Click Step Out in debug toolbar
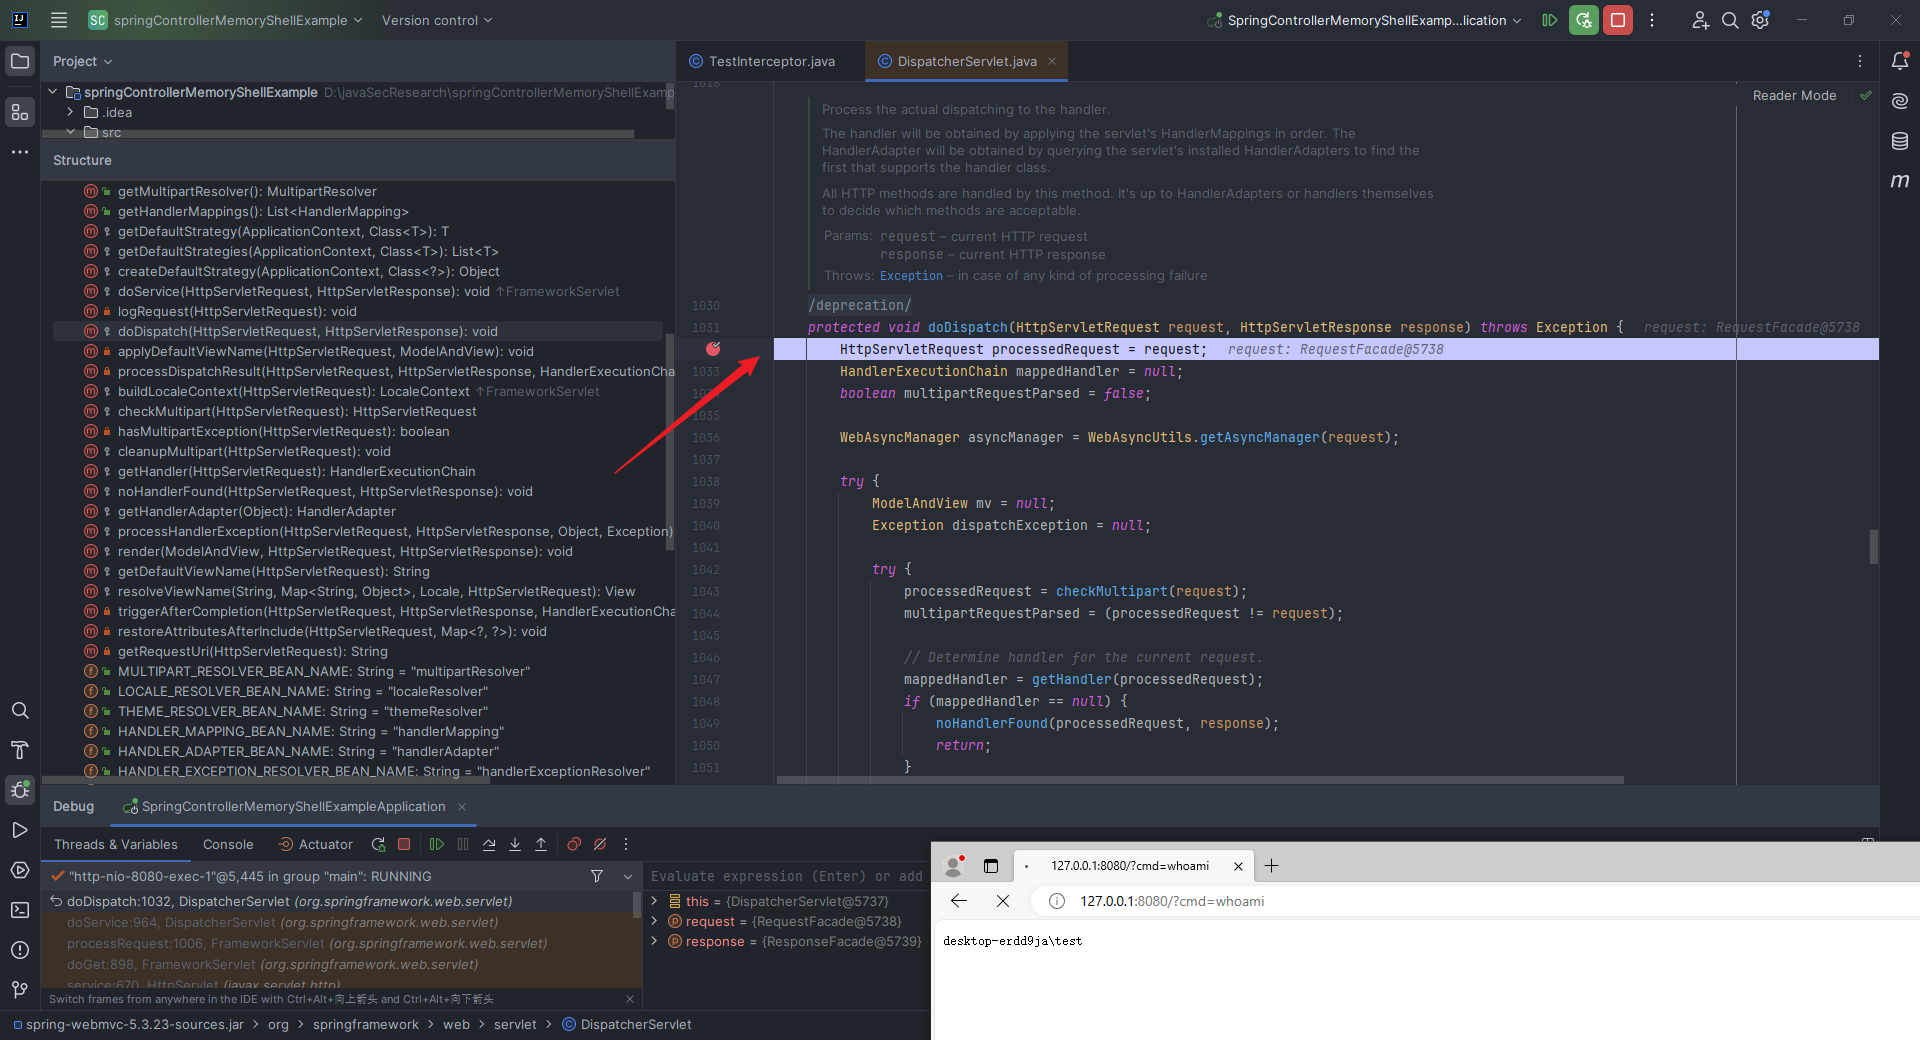Image resolution: width=1920 pixels, height=1040 pixels. point(541,844)
